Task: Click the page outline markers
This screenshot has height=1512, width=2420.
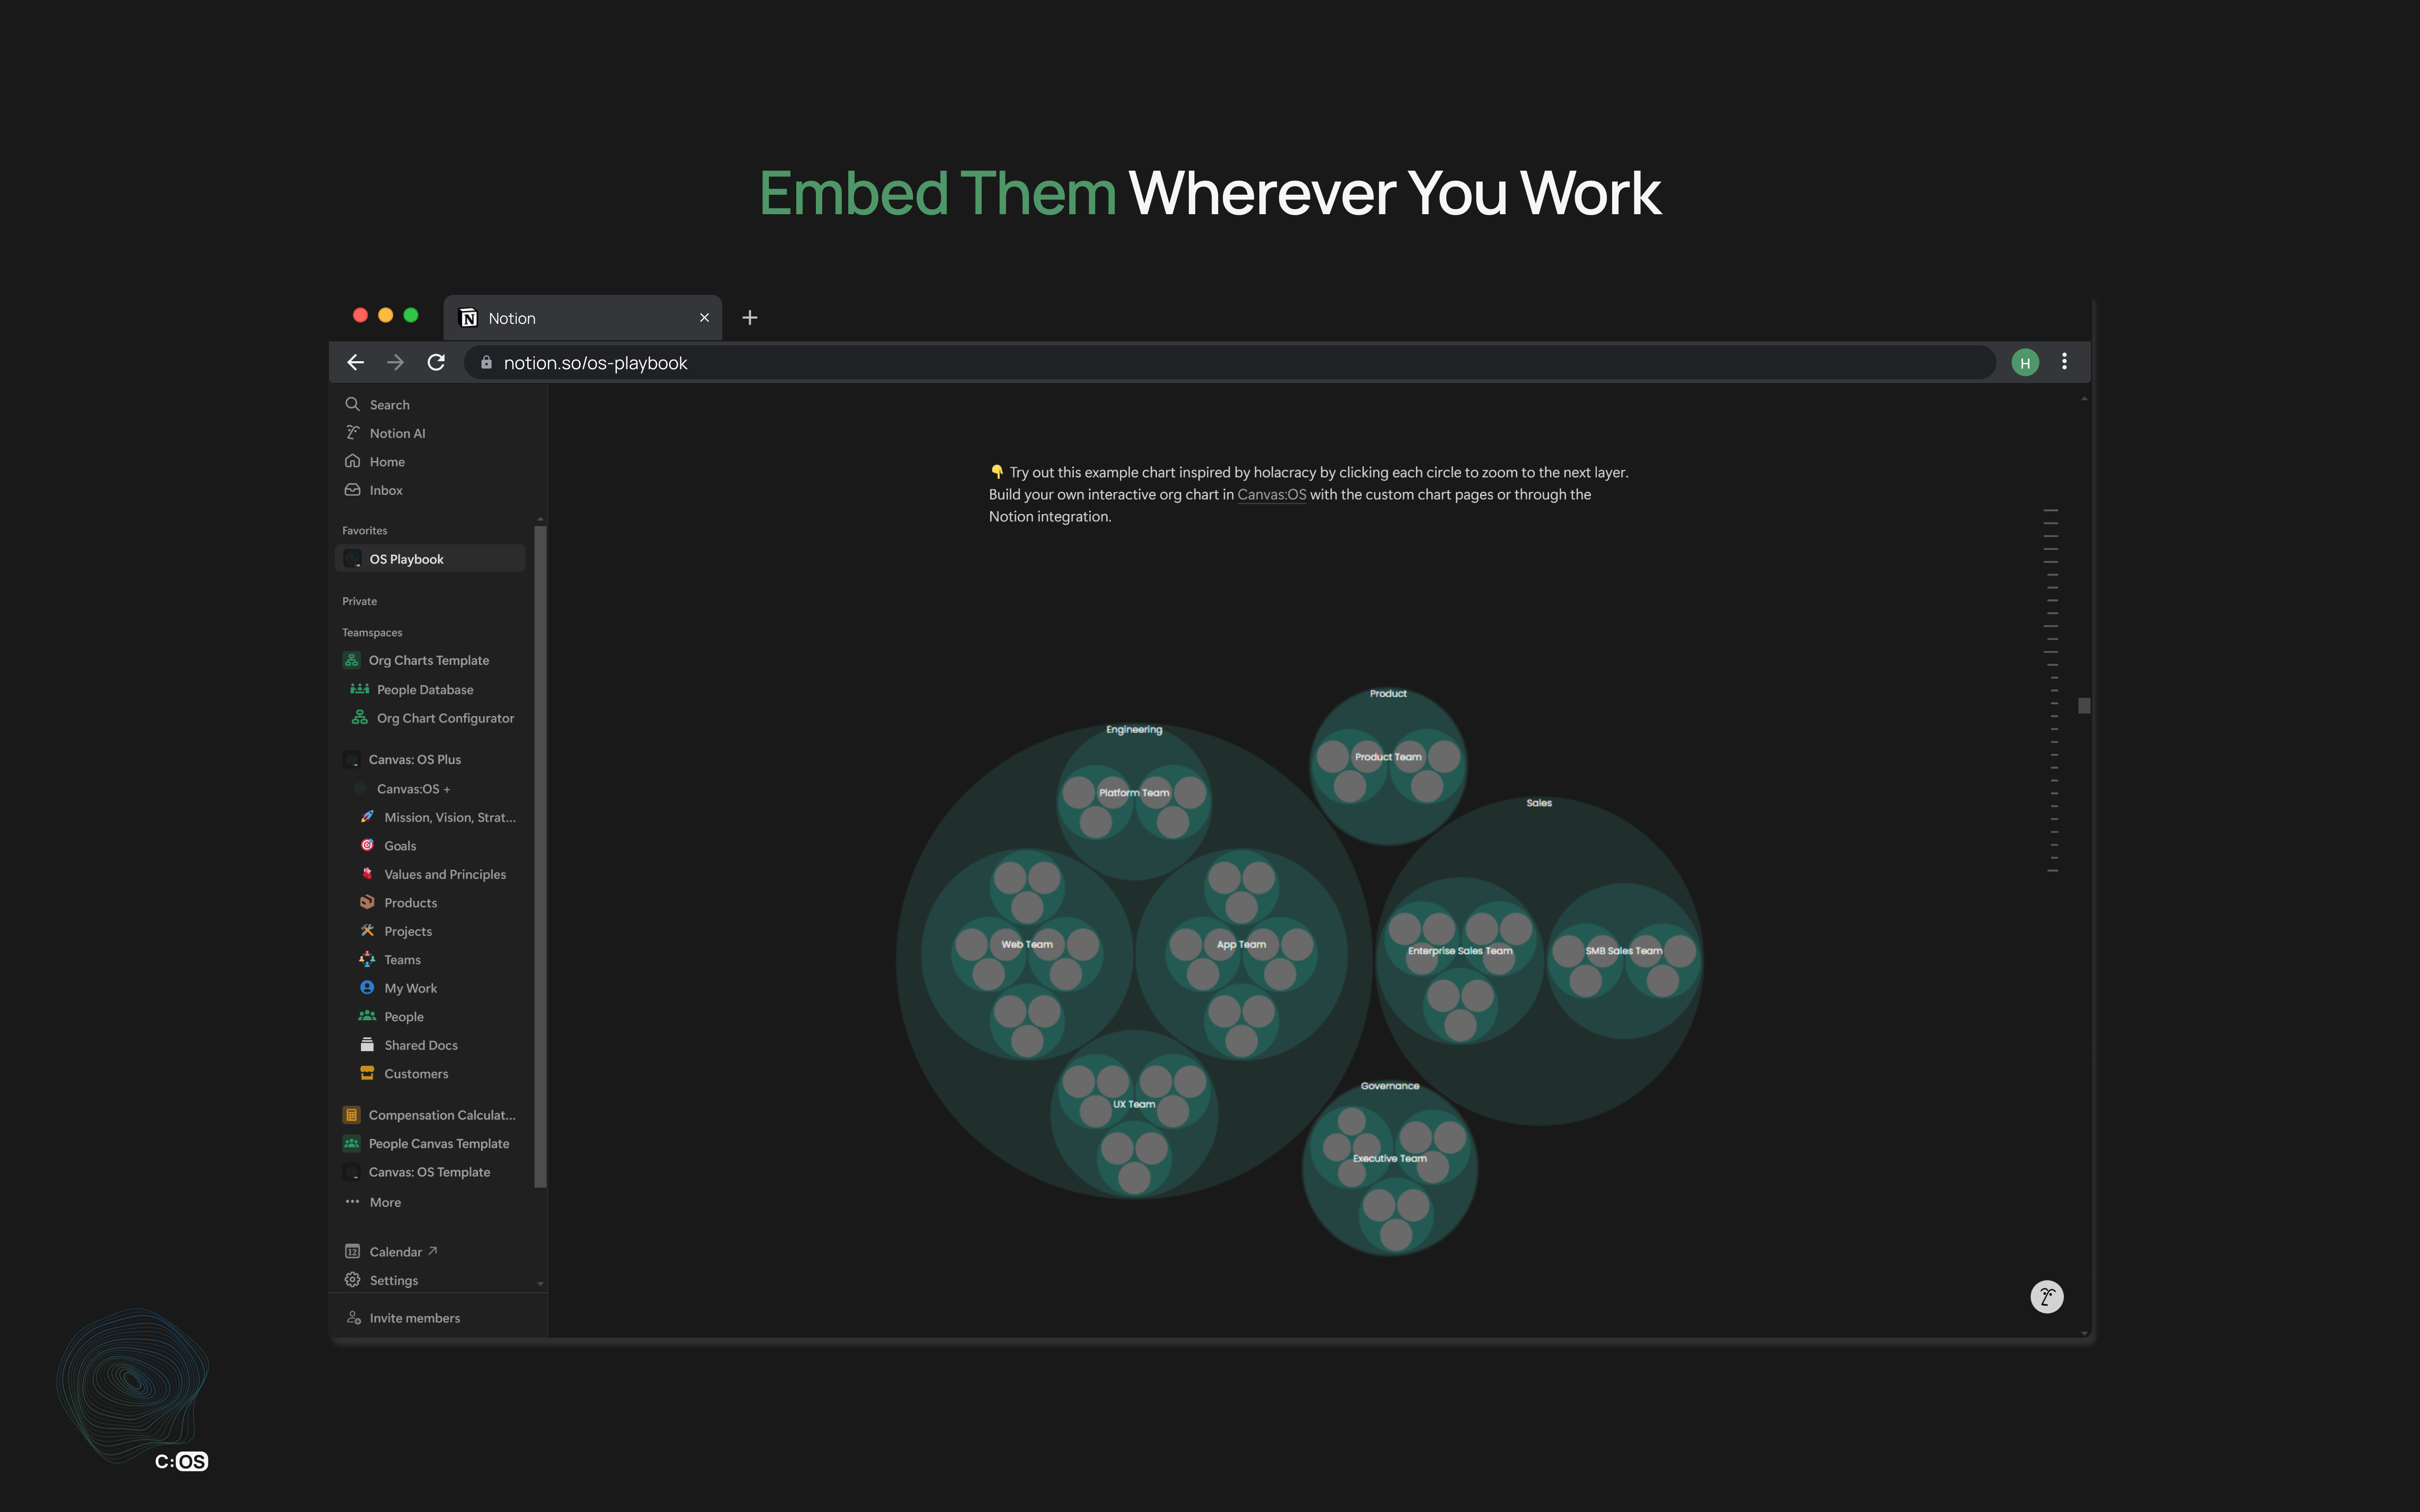Action: coord(2052,690)
